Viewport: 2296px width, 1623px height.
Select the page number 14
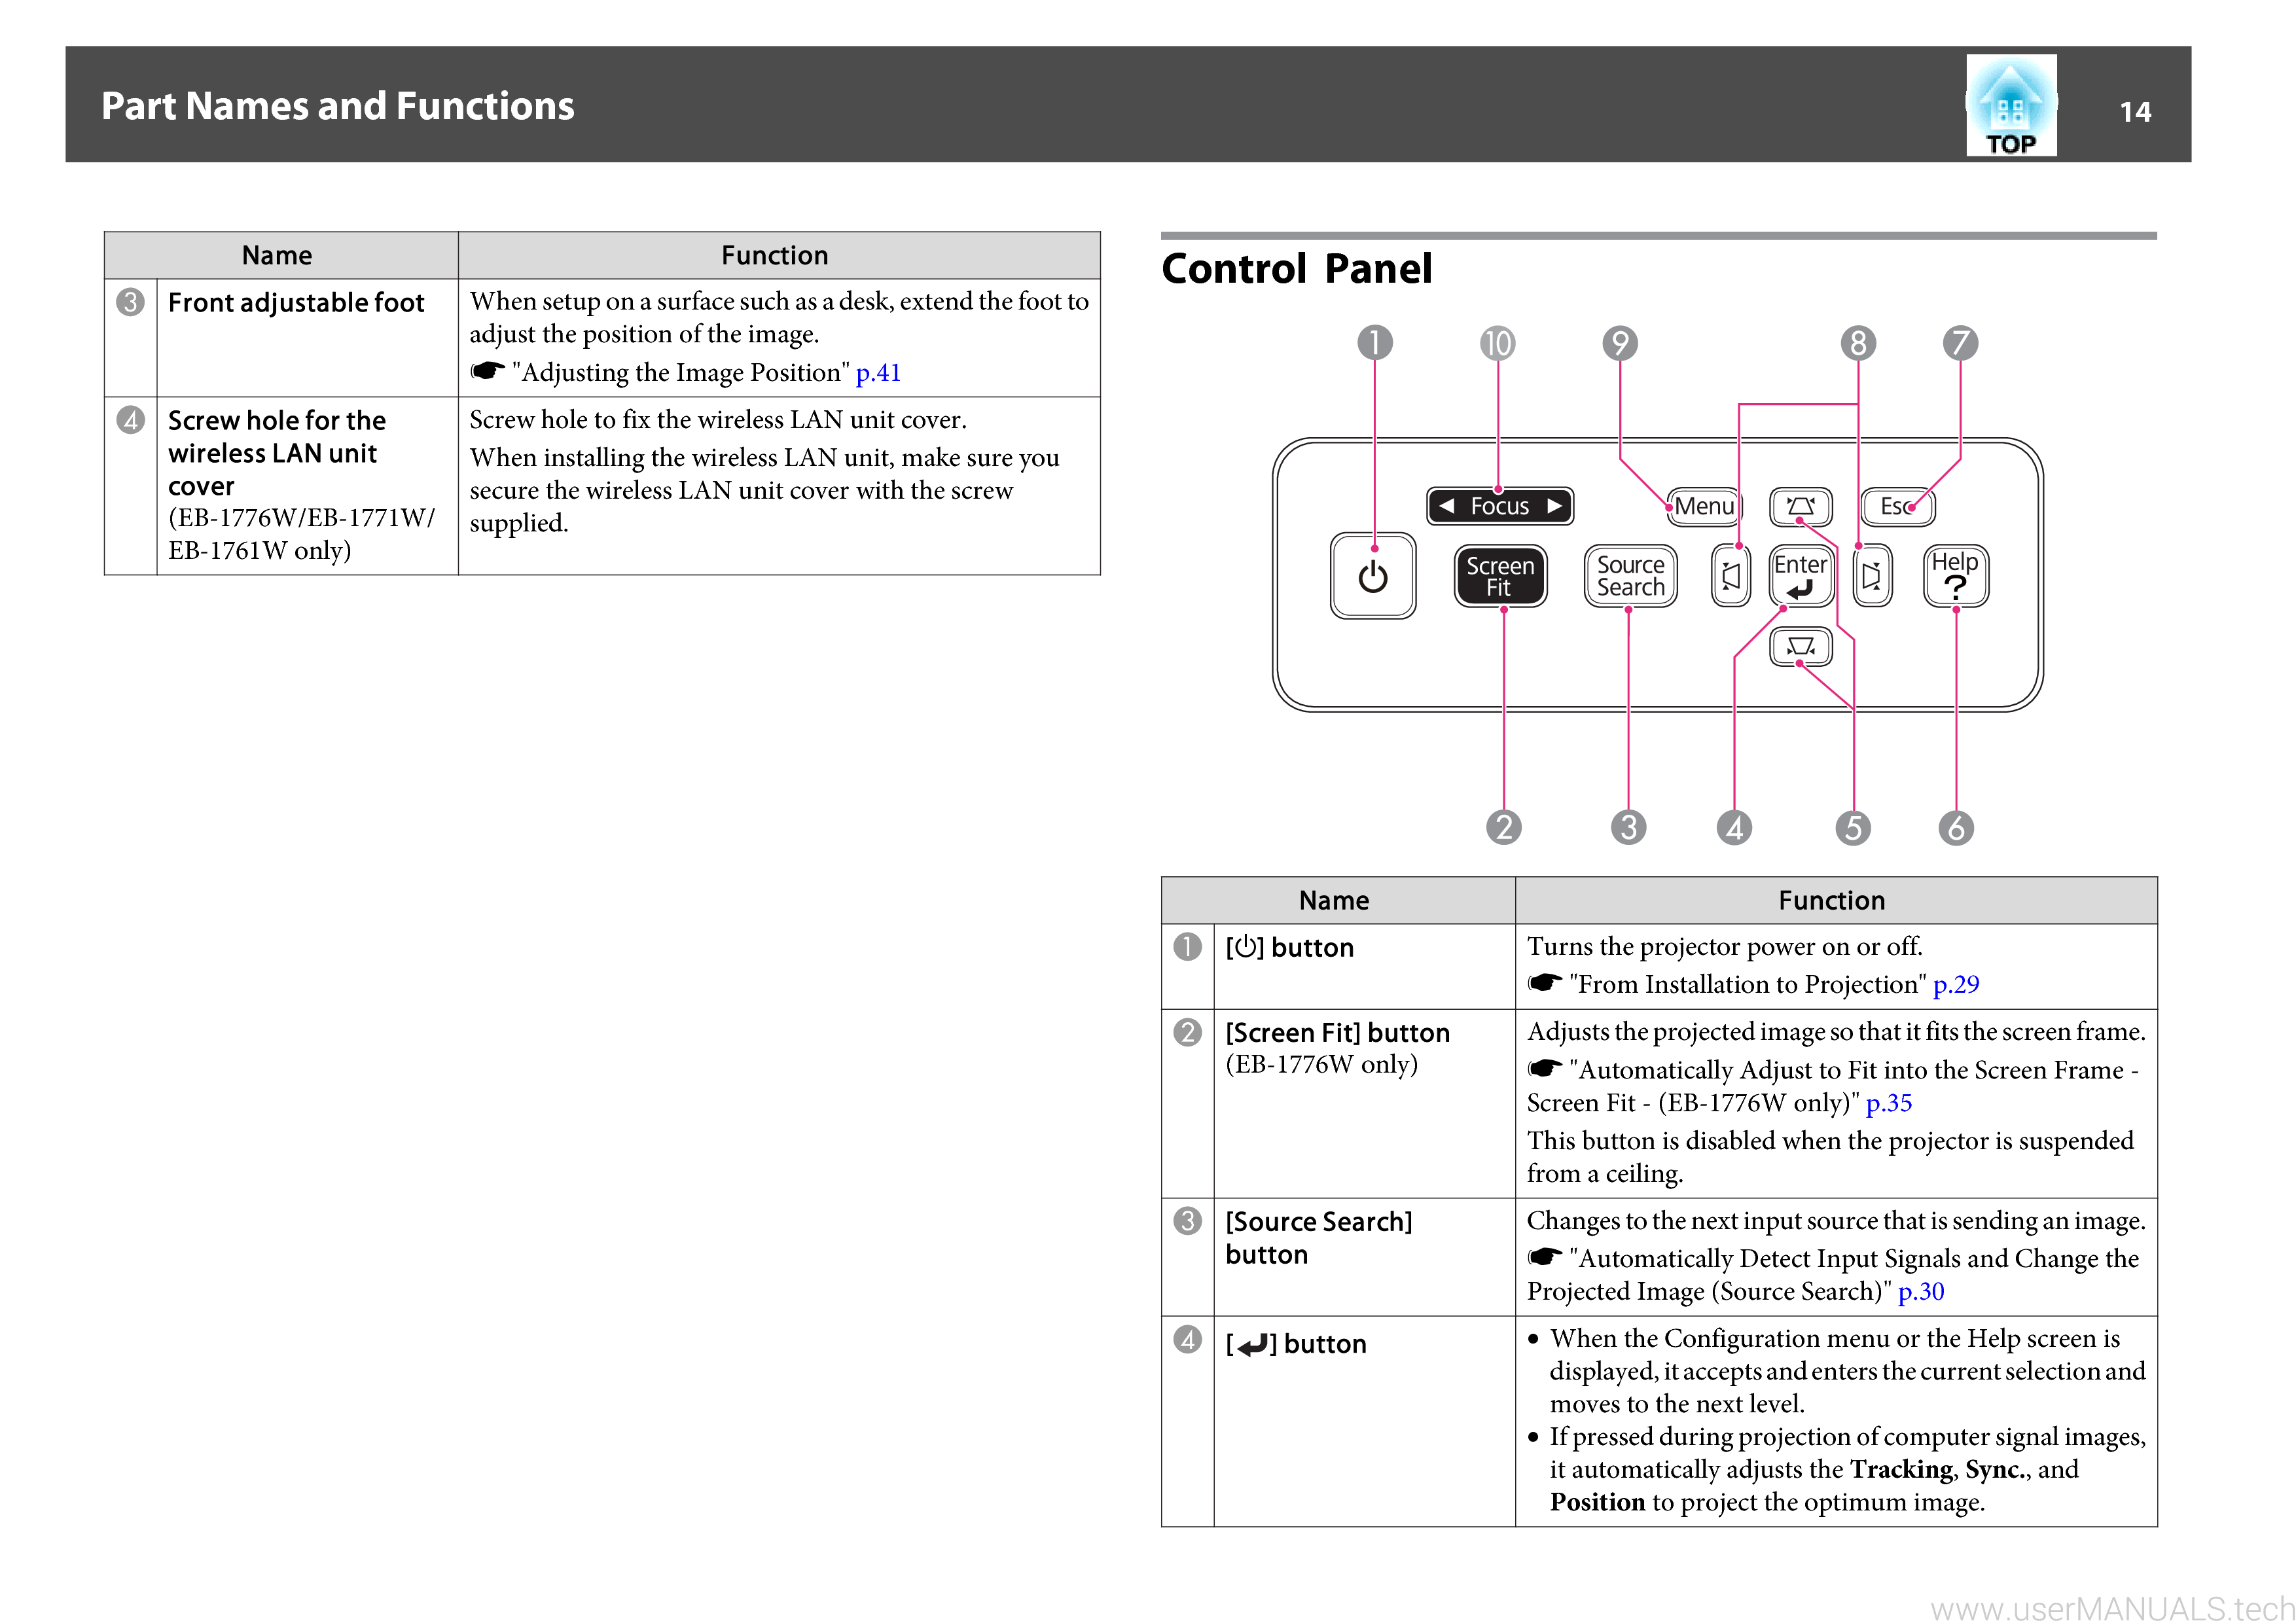click(x=2135, y=111)
